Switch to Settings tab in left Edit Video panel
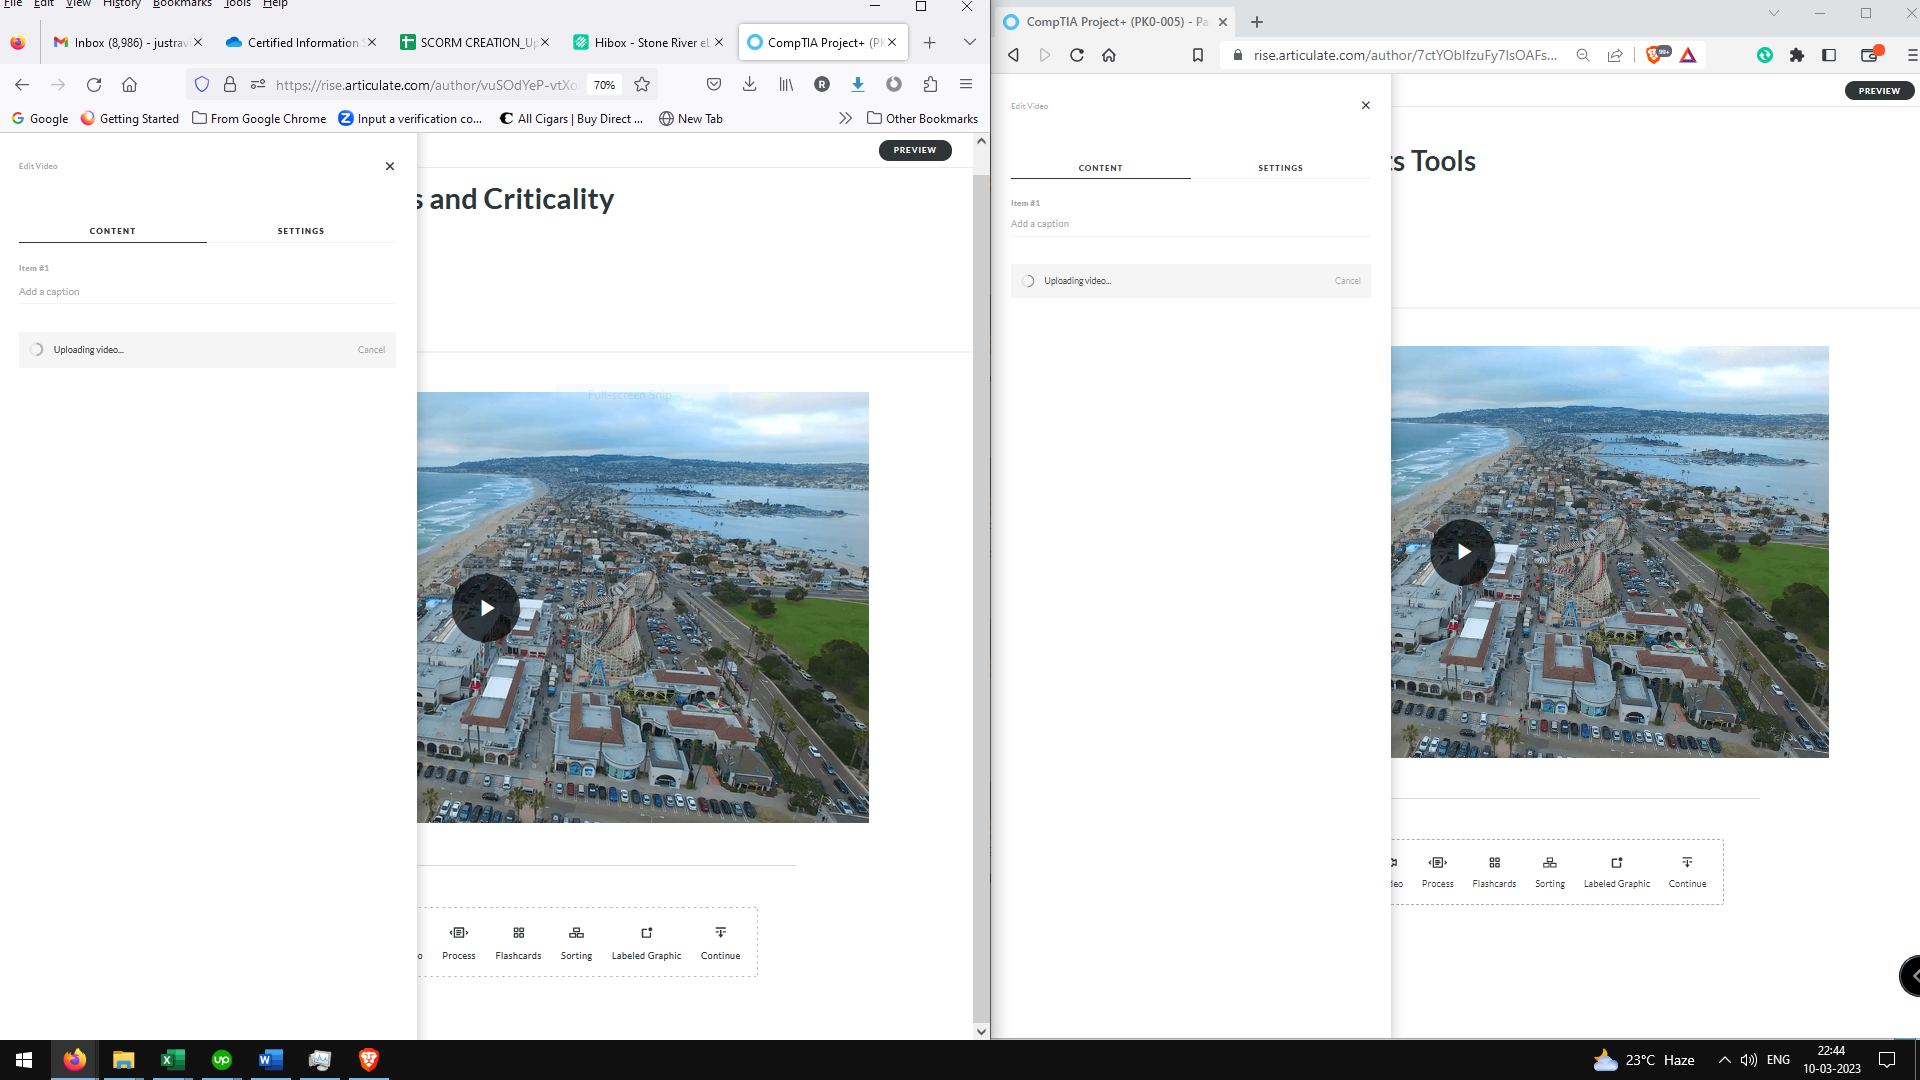The width and height of the screenshot is (1920, 1080). [301, 231]
